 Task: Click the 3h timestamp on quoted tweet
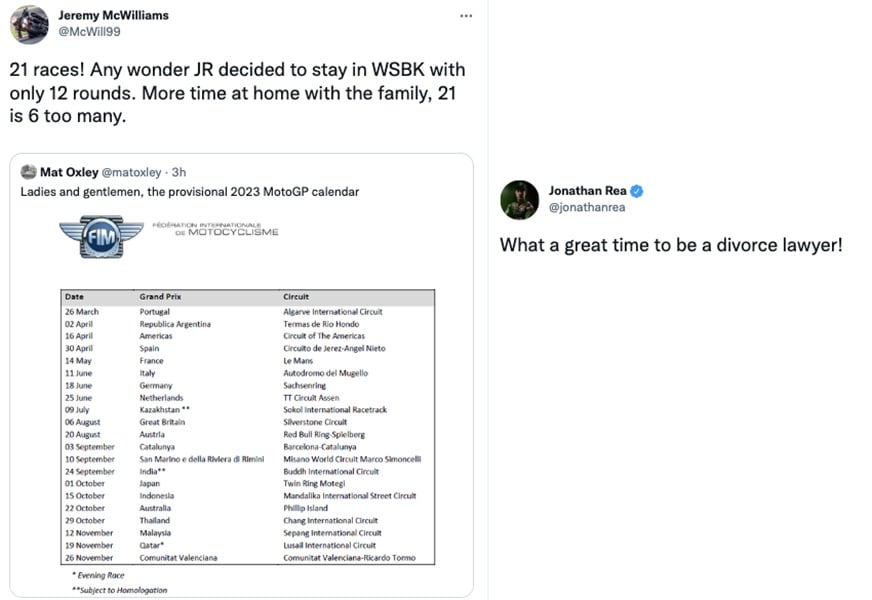pos(179,172)
